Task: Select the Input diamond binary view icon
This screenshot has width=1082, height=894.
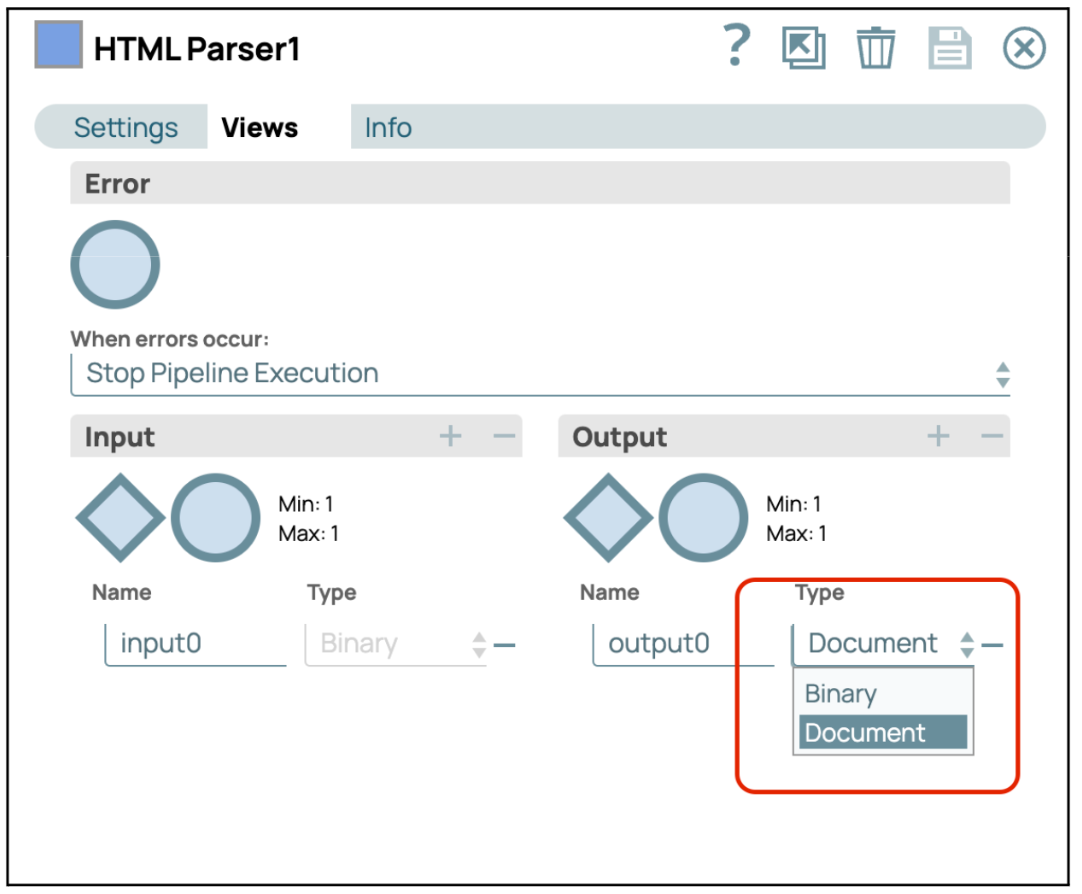Action: coord(120,518)
